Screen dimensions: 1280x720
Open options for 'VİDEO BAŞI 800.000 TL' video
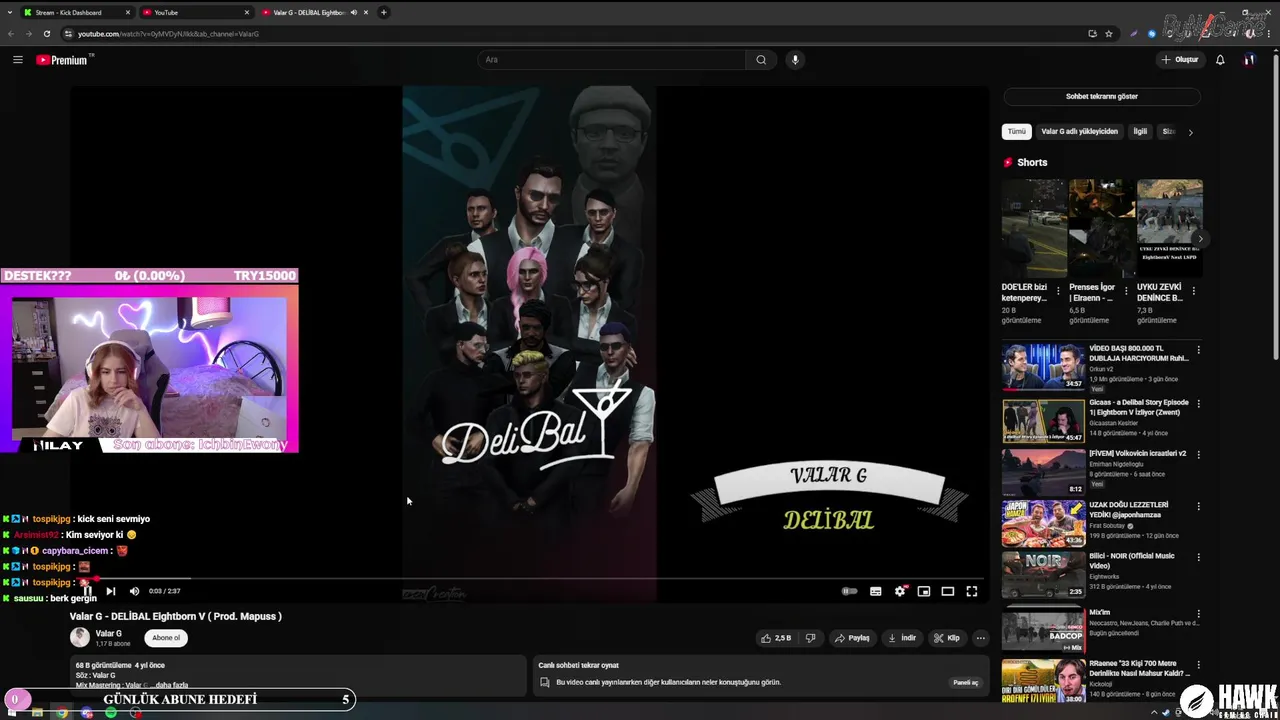tap(1198, 350)
